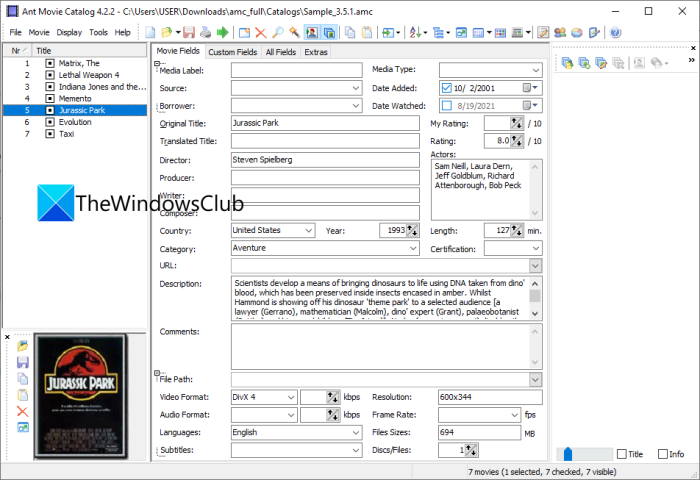700x480 pixels.
Task: Open the Media Type dropdown
Action: [536, 70]
